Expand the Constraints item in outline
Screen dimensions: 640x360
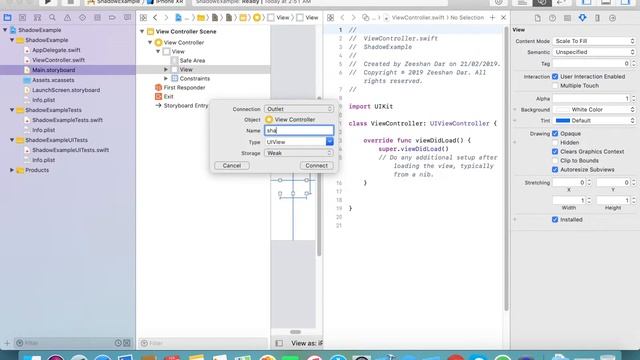point(166,78)
